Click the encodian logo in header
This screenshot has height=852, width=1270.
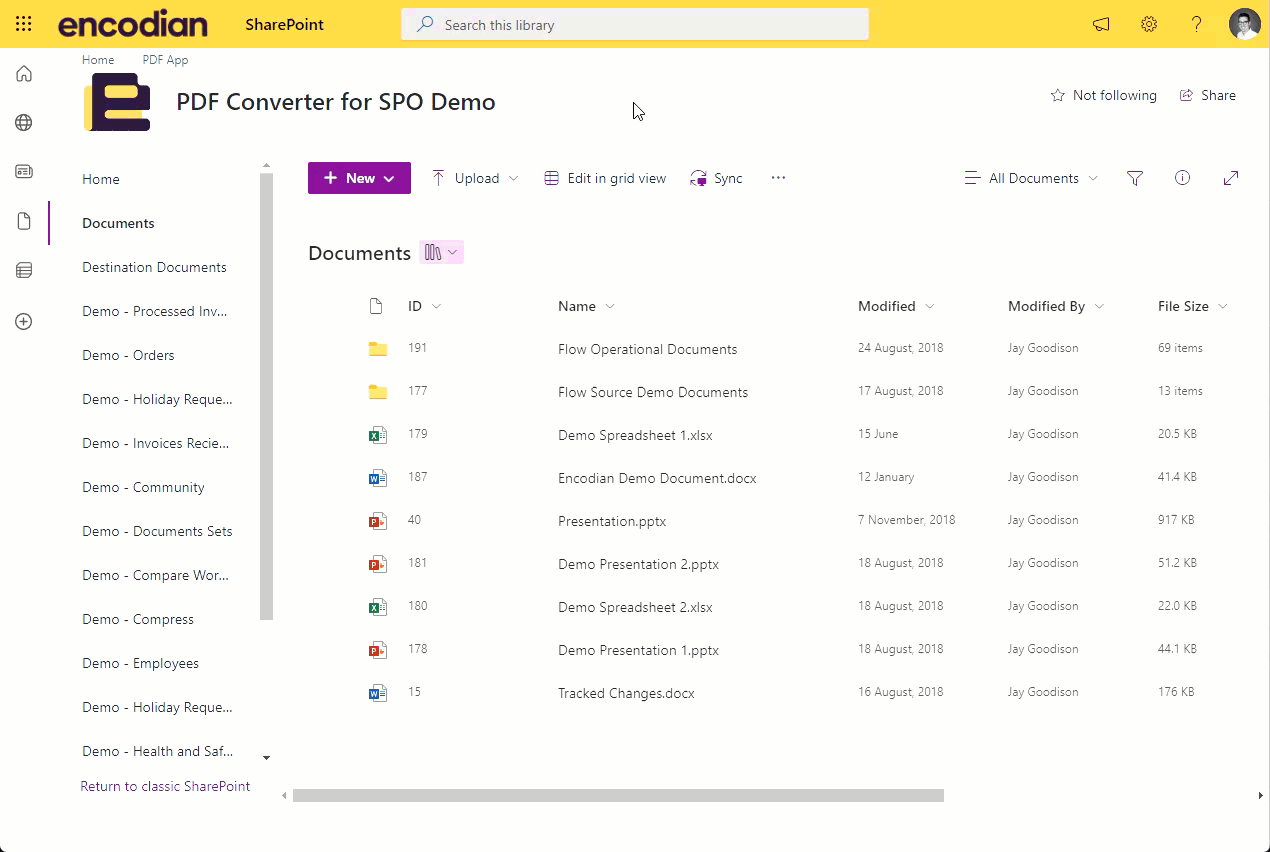tap(133, 25)
